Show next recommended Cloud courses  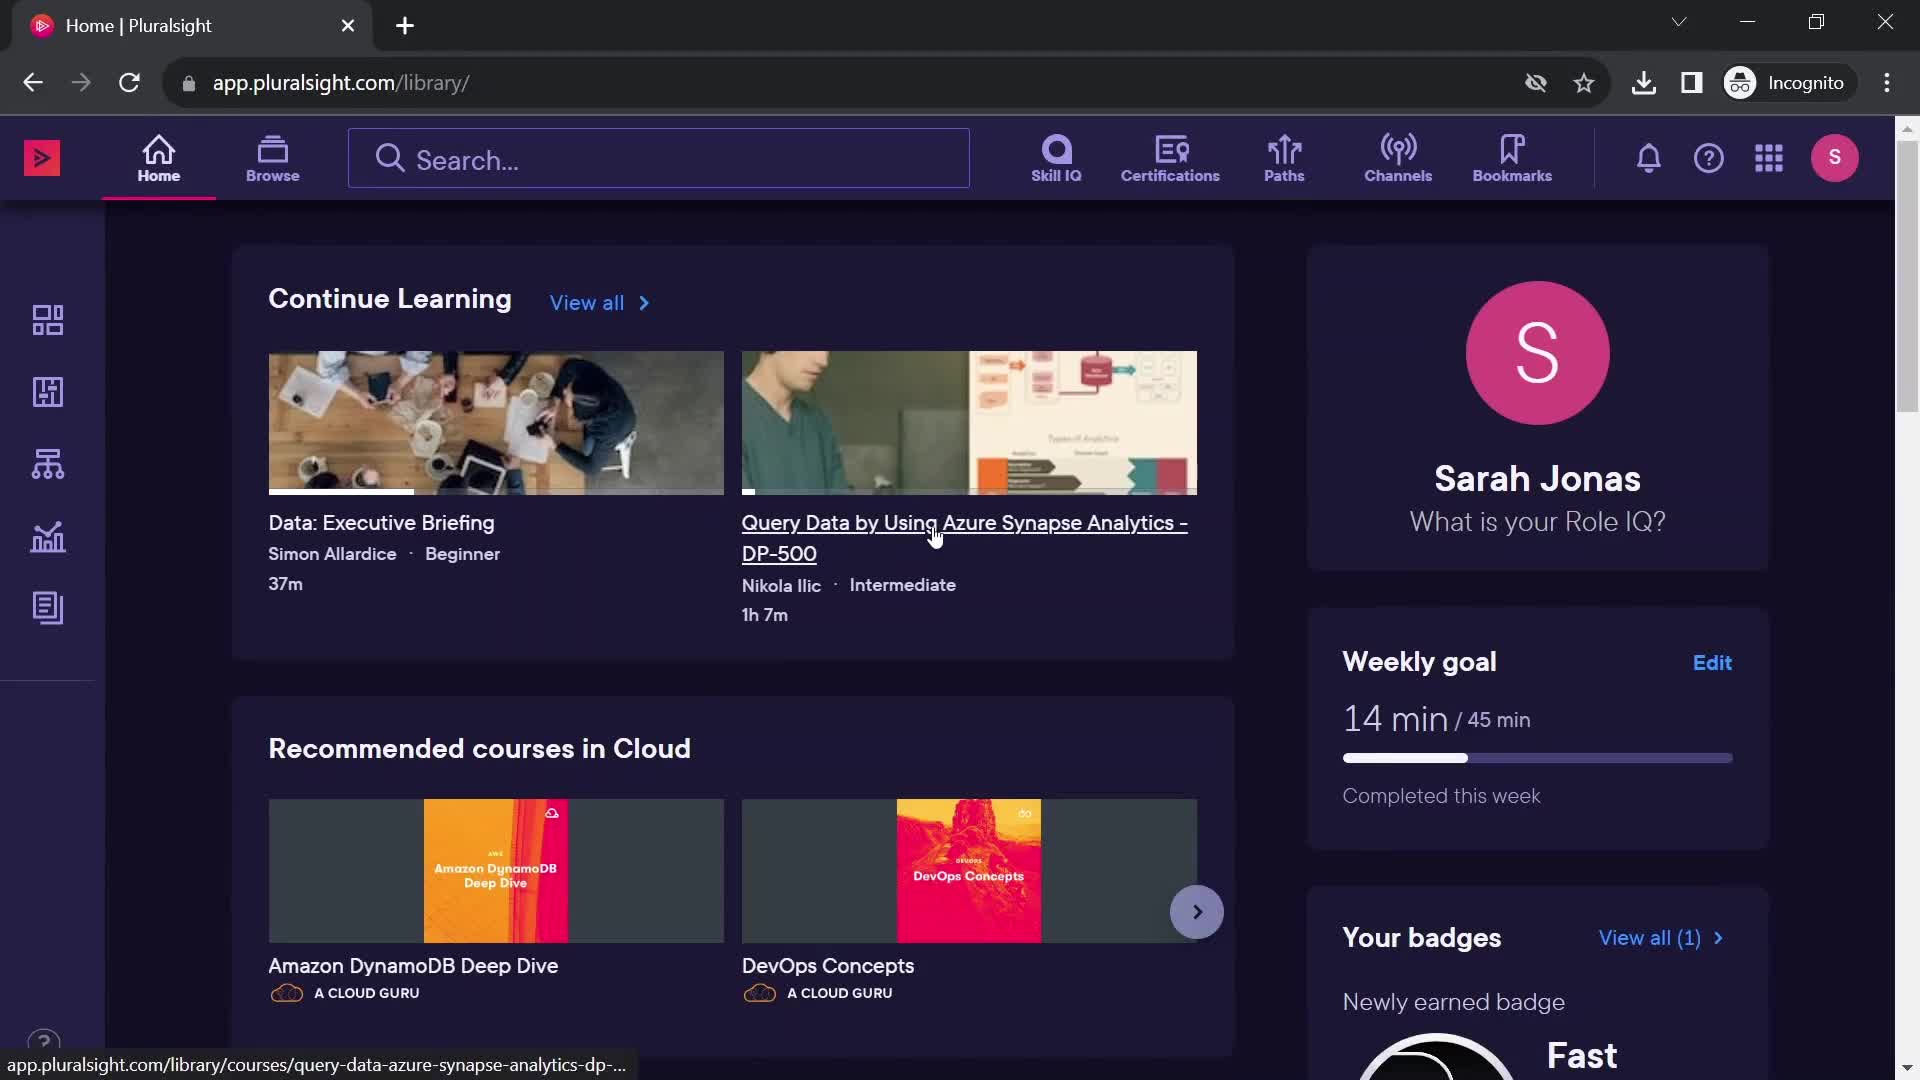(1197, 912)
